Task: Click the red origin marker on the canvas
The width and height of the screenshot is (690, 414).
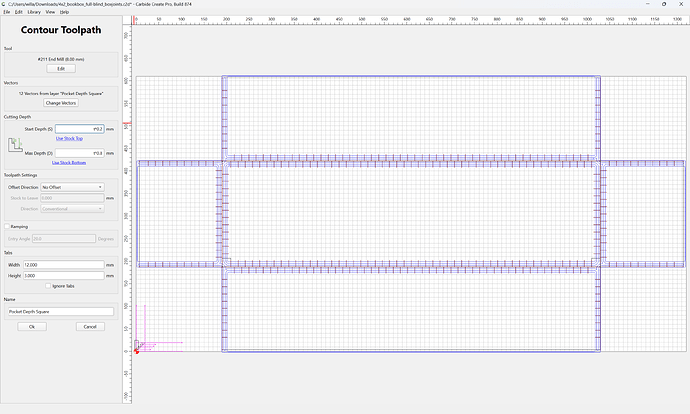Action: tap(137, 351)
